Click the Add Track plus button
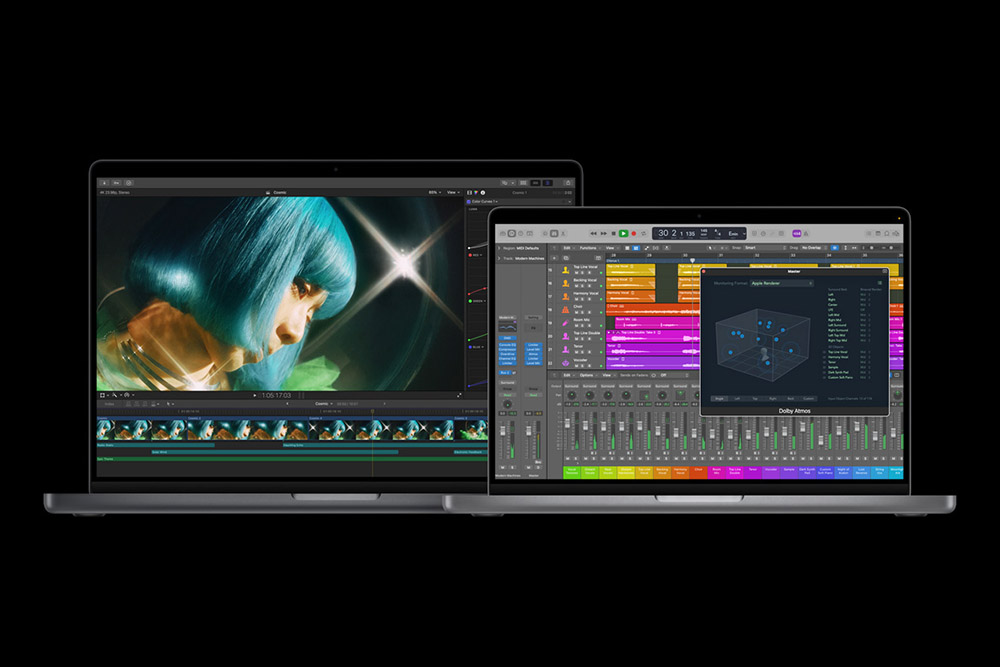 (554, 258)
